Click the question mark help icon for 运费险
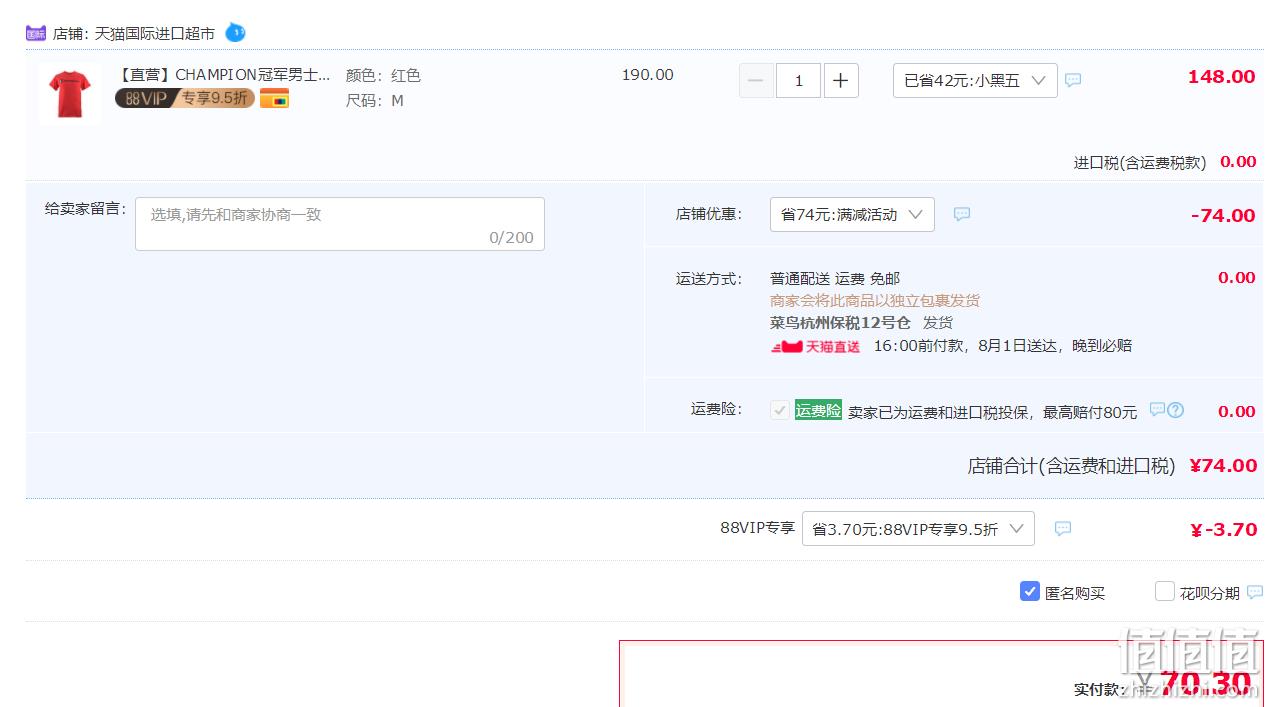Image resolution: width=1268 pixels, height=707 pixels. click(x=1176, y=410)
